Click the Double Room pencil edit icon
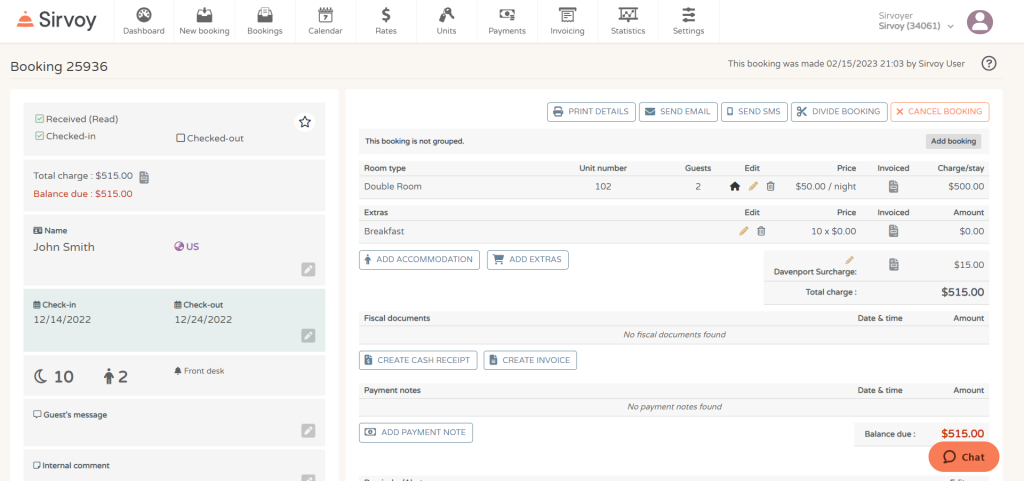 click(x=753, y=187)
